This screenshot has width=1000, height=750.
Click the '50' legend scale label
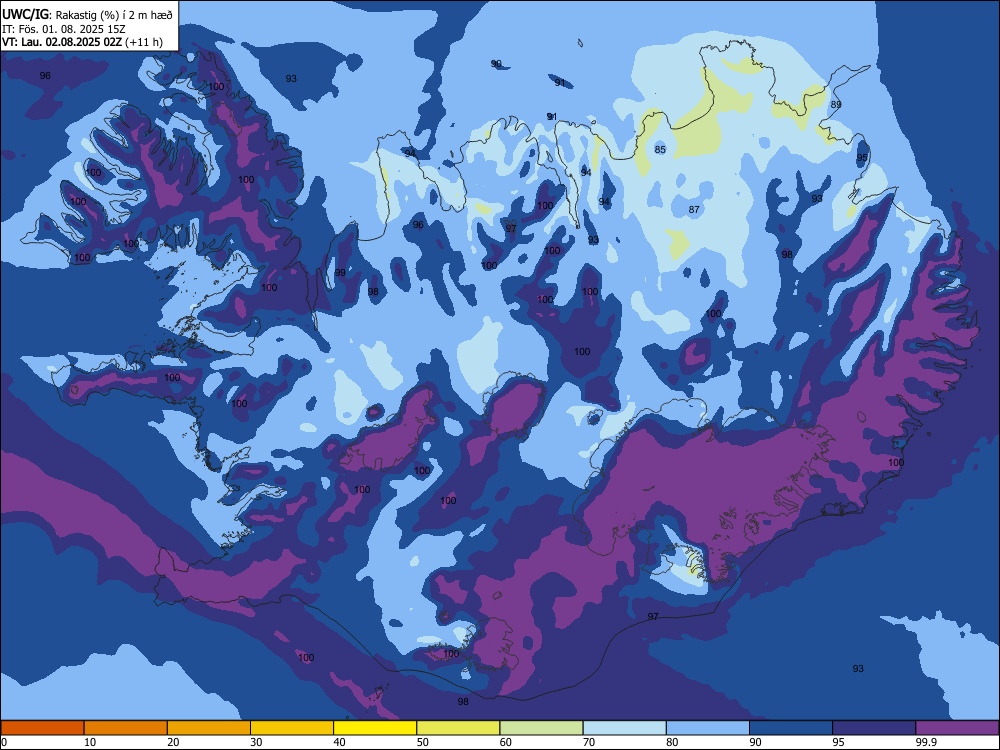coord(423,742)
